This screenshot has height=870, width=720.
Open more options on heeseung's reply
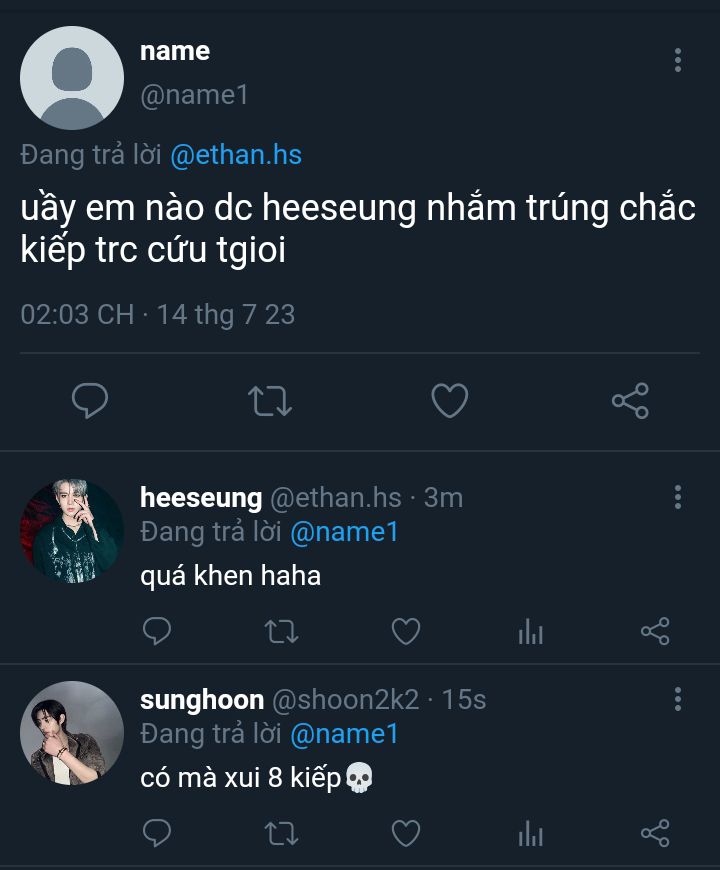point(678,497)
